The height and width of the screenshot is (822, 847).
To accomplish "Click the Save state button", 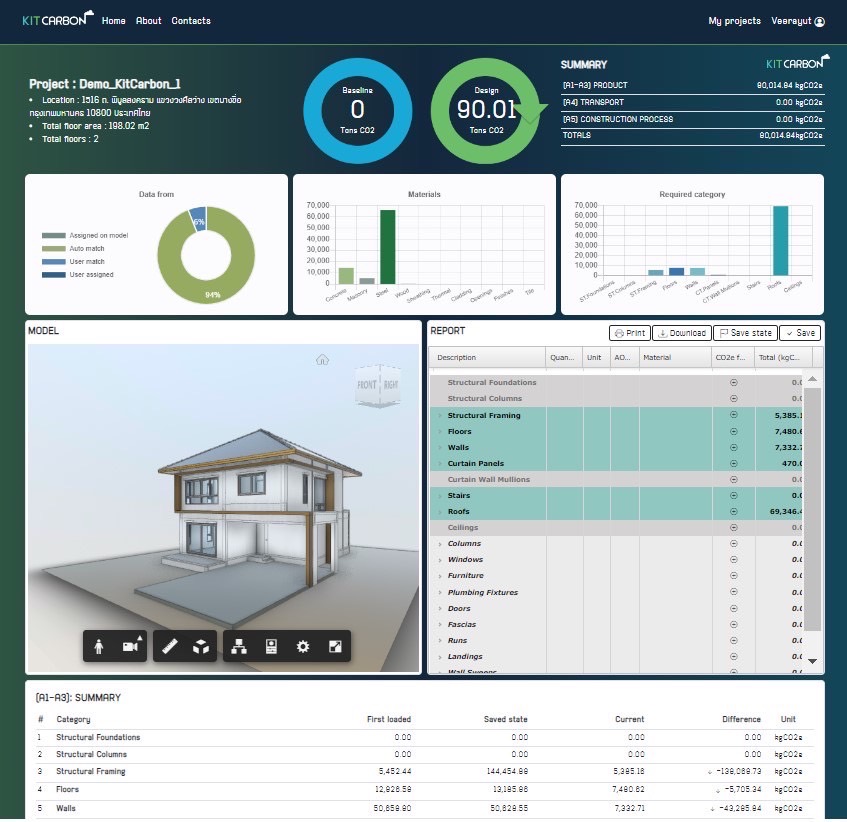I will [744, 333].
